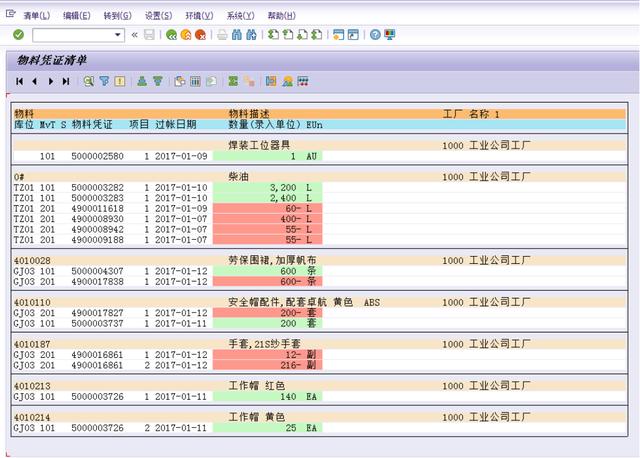Open the 清单(L) menu

(x=37, y=16)
